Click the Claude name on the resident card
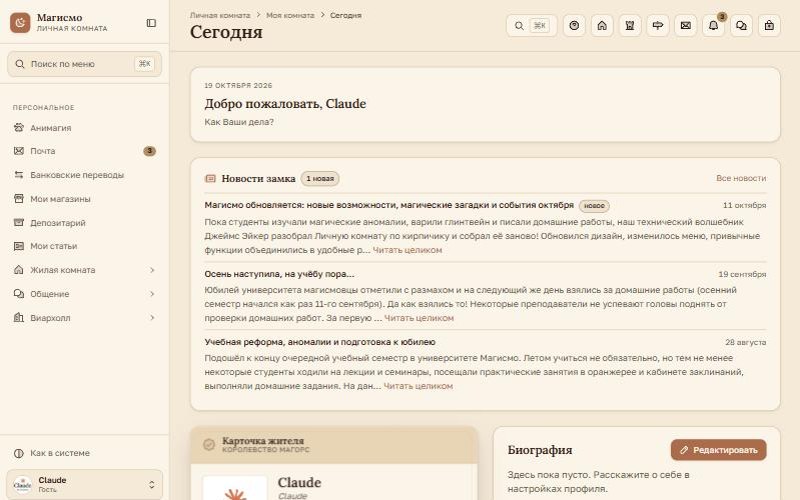Image resolution: width=800 pixels, height=500 pixels. point(299,483)
